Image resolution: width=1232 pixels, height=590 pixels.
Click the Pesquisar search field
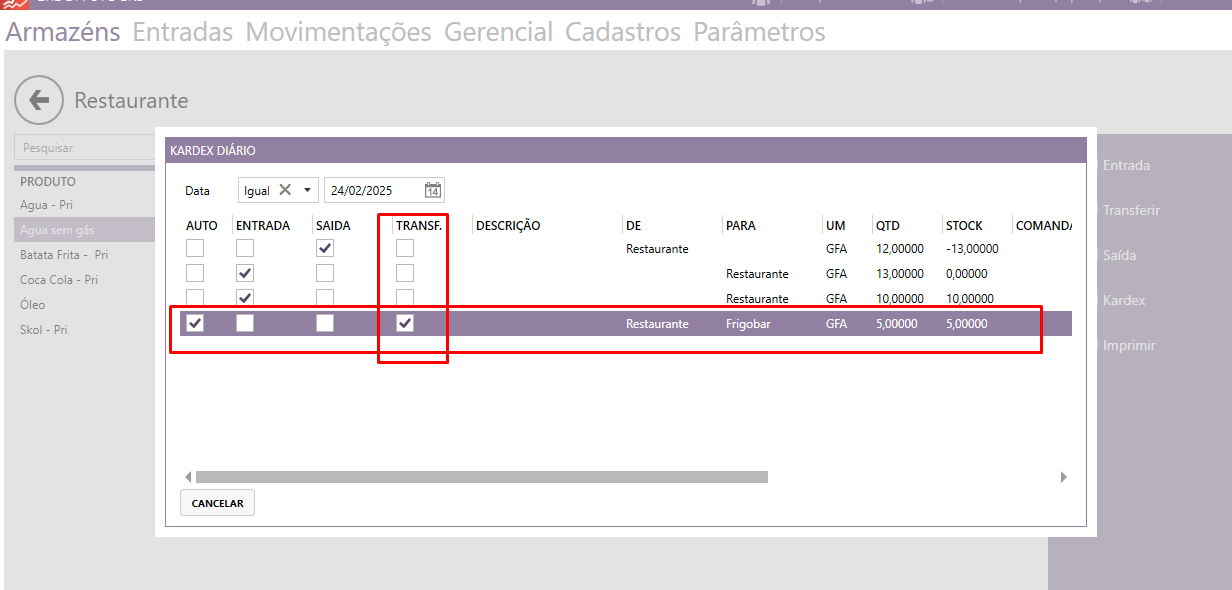[85, 147]
